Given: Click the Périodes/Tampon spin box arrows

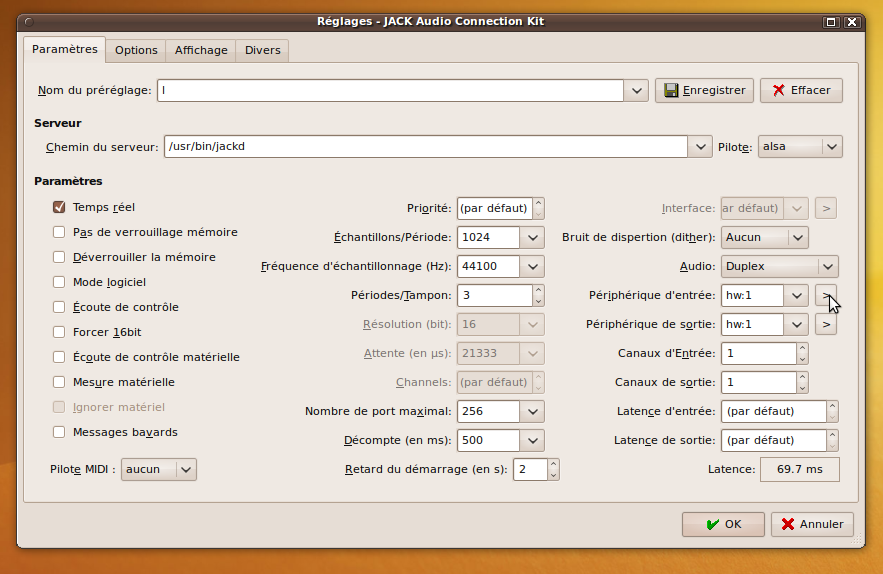Looking at the screenshot, I should click(539, 295).
